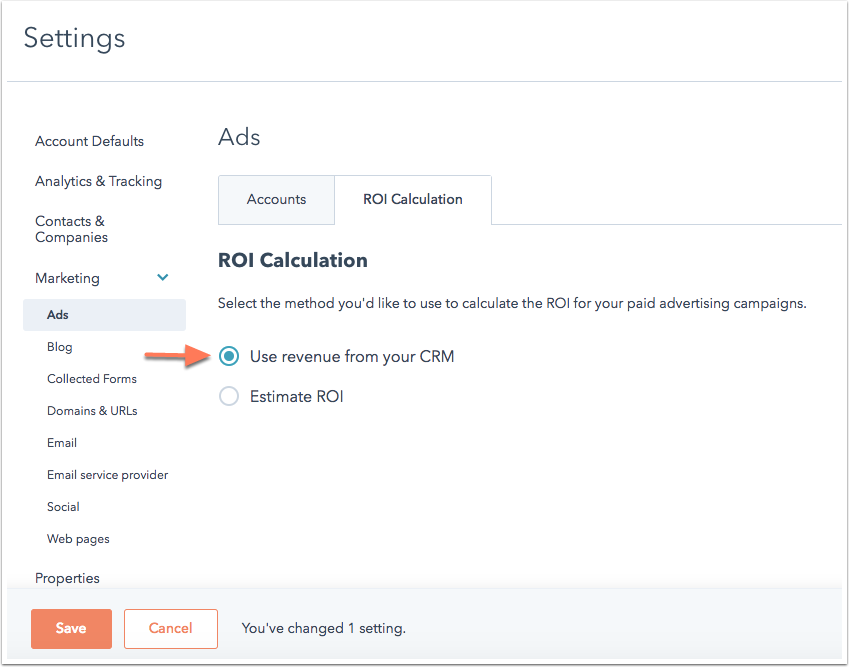Screen dimensions: 849x667
Task: Open Properties settings in sidebar
Action: coord(67,578)
